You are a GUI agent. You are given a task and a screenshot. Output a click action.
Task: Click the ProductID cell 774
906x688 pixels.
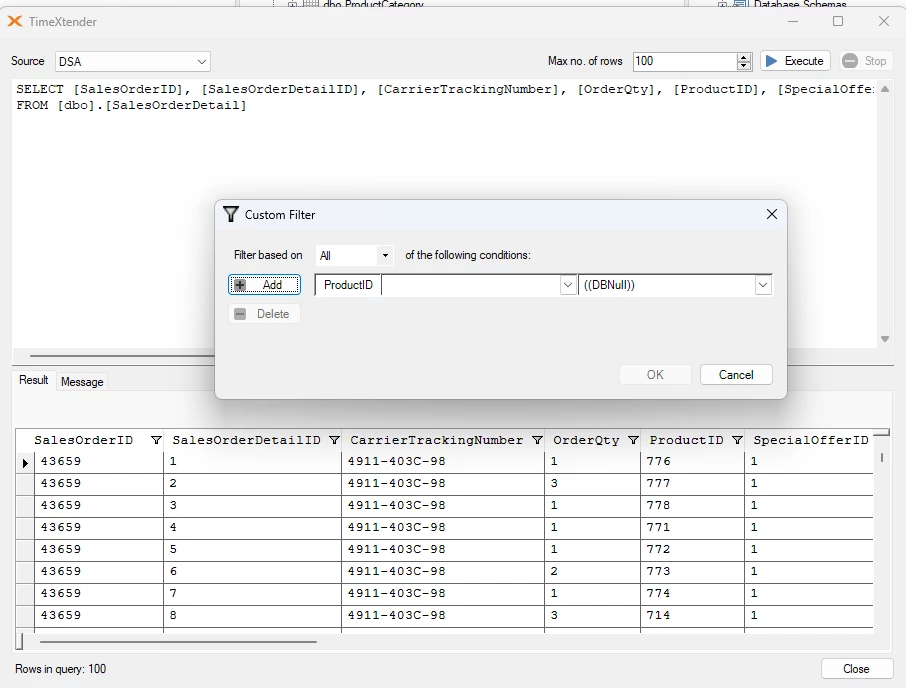(x=692, y=593)
